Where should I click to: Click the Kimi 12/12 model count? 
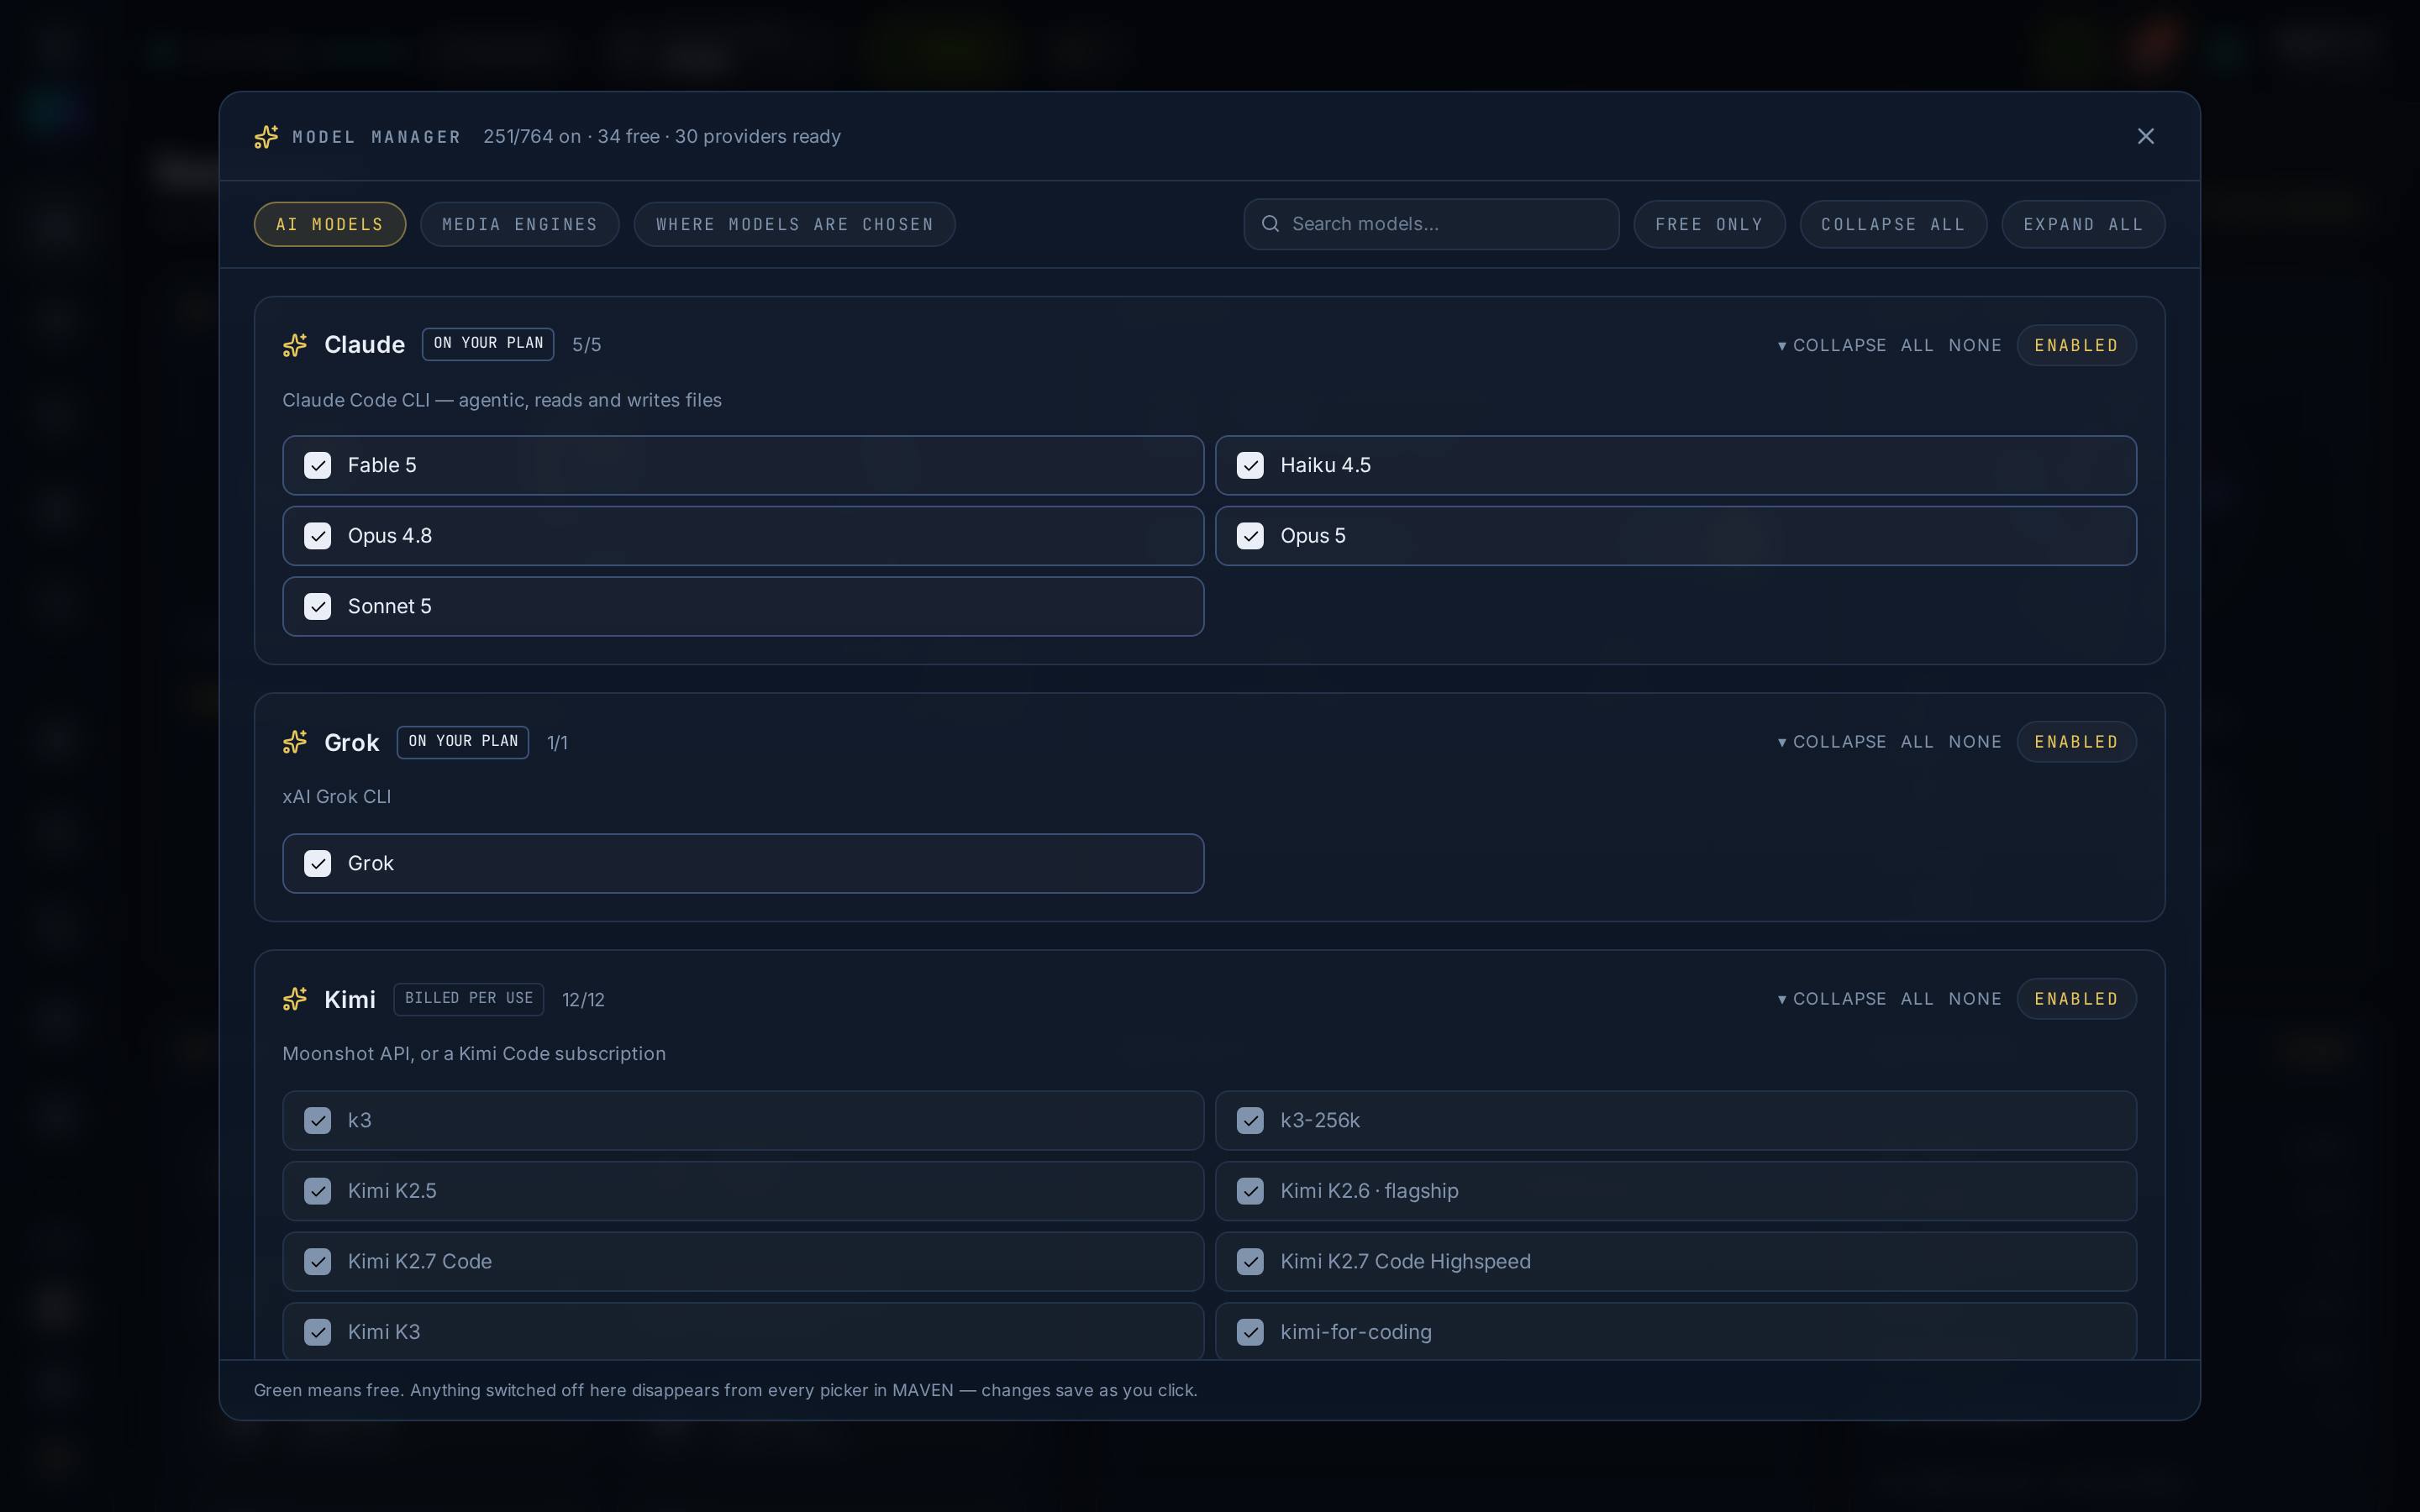(x=583, y=1000)
